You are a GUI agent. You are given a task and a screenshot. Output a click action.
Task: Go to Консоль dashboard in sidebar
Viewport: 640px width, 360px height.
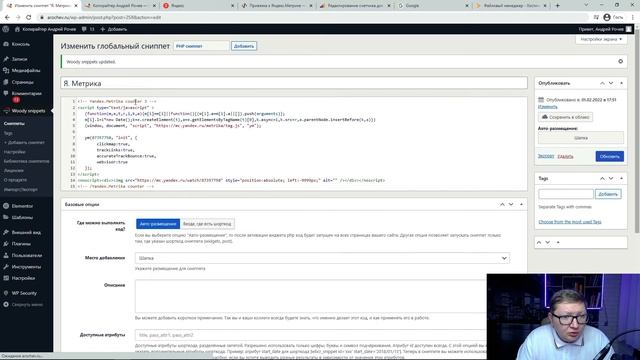tap(20, 44)
